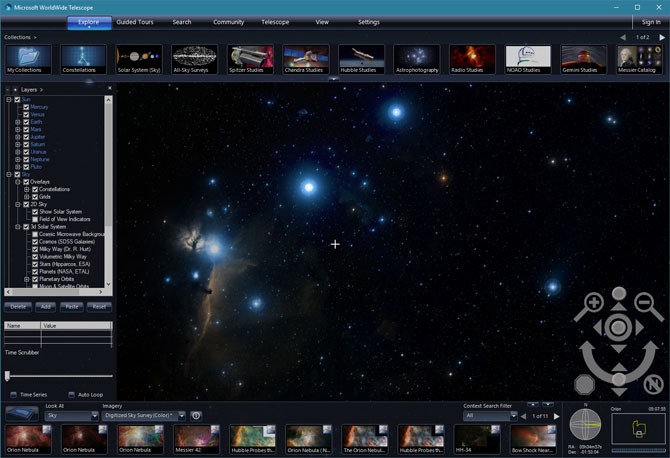This screenshot has width=670, height=458.
Task: Uncheck the Mercury layer checkbox
Action: (26, 107)
